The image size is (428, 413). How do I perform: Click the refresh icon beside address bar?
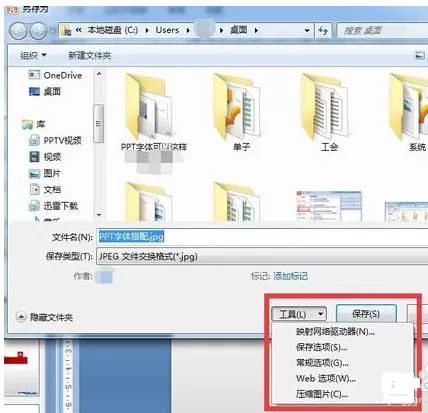(x=323, y=30)
